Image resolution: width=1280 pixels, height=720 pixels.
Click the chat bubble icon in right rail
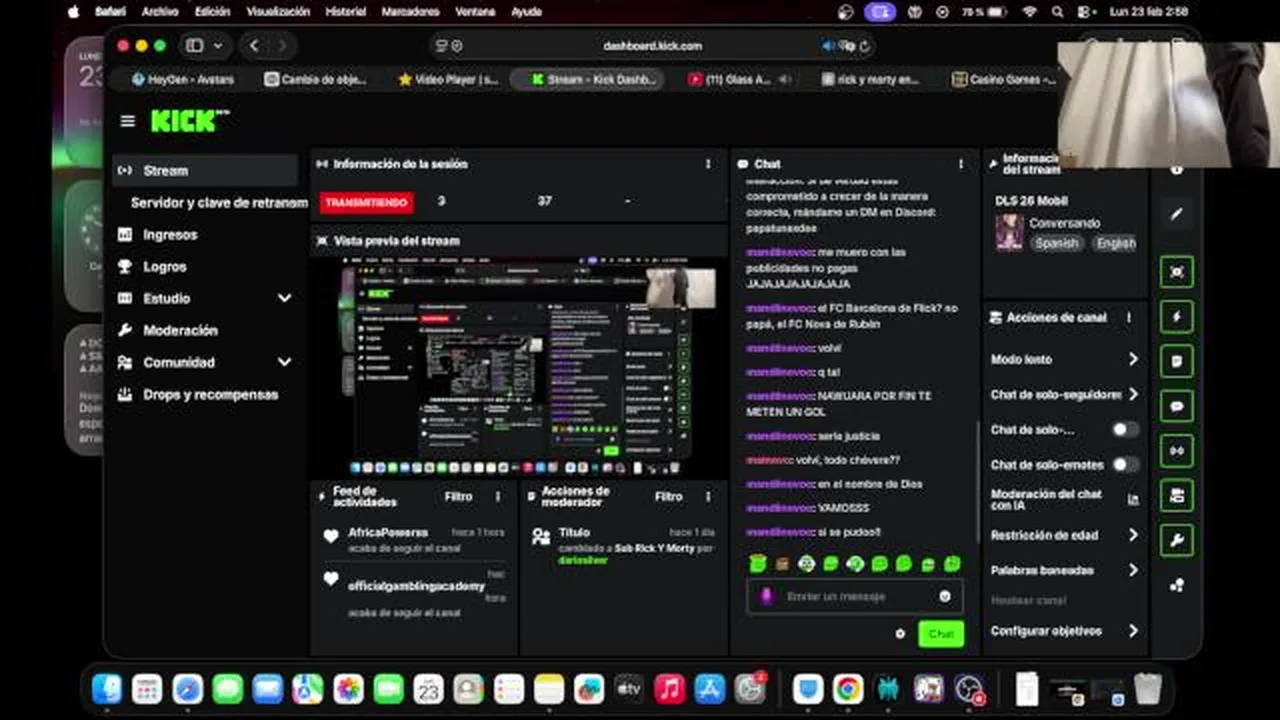(x=1177, y=406)
